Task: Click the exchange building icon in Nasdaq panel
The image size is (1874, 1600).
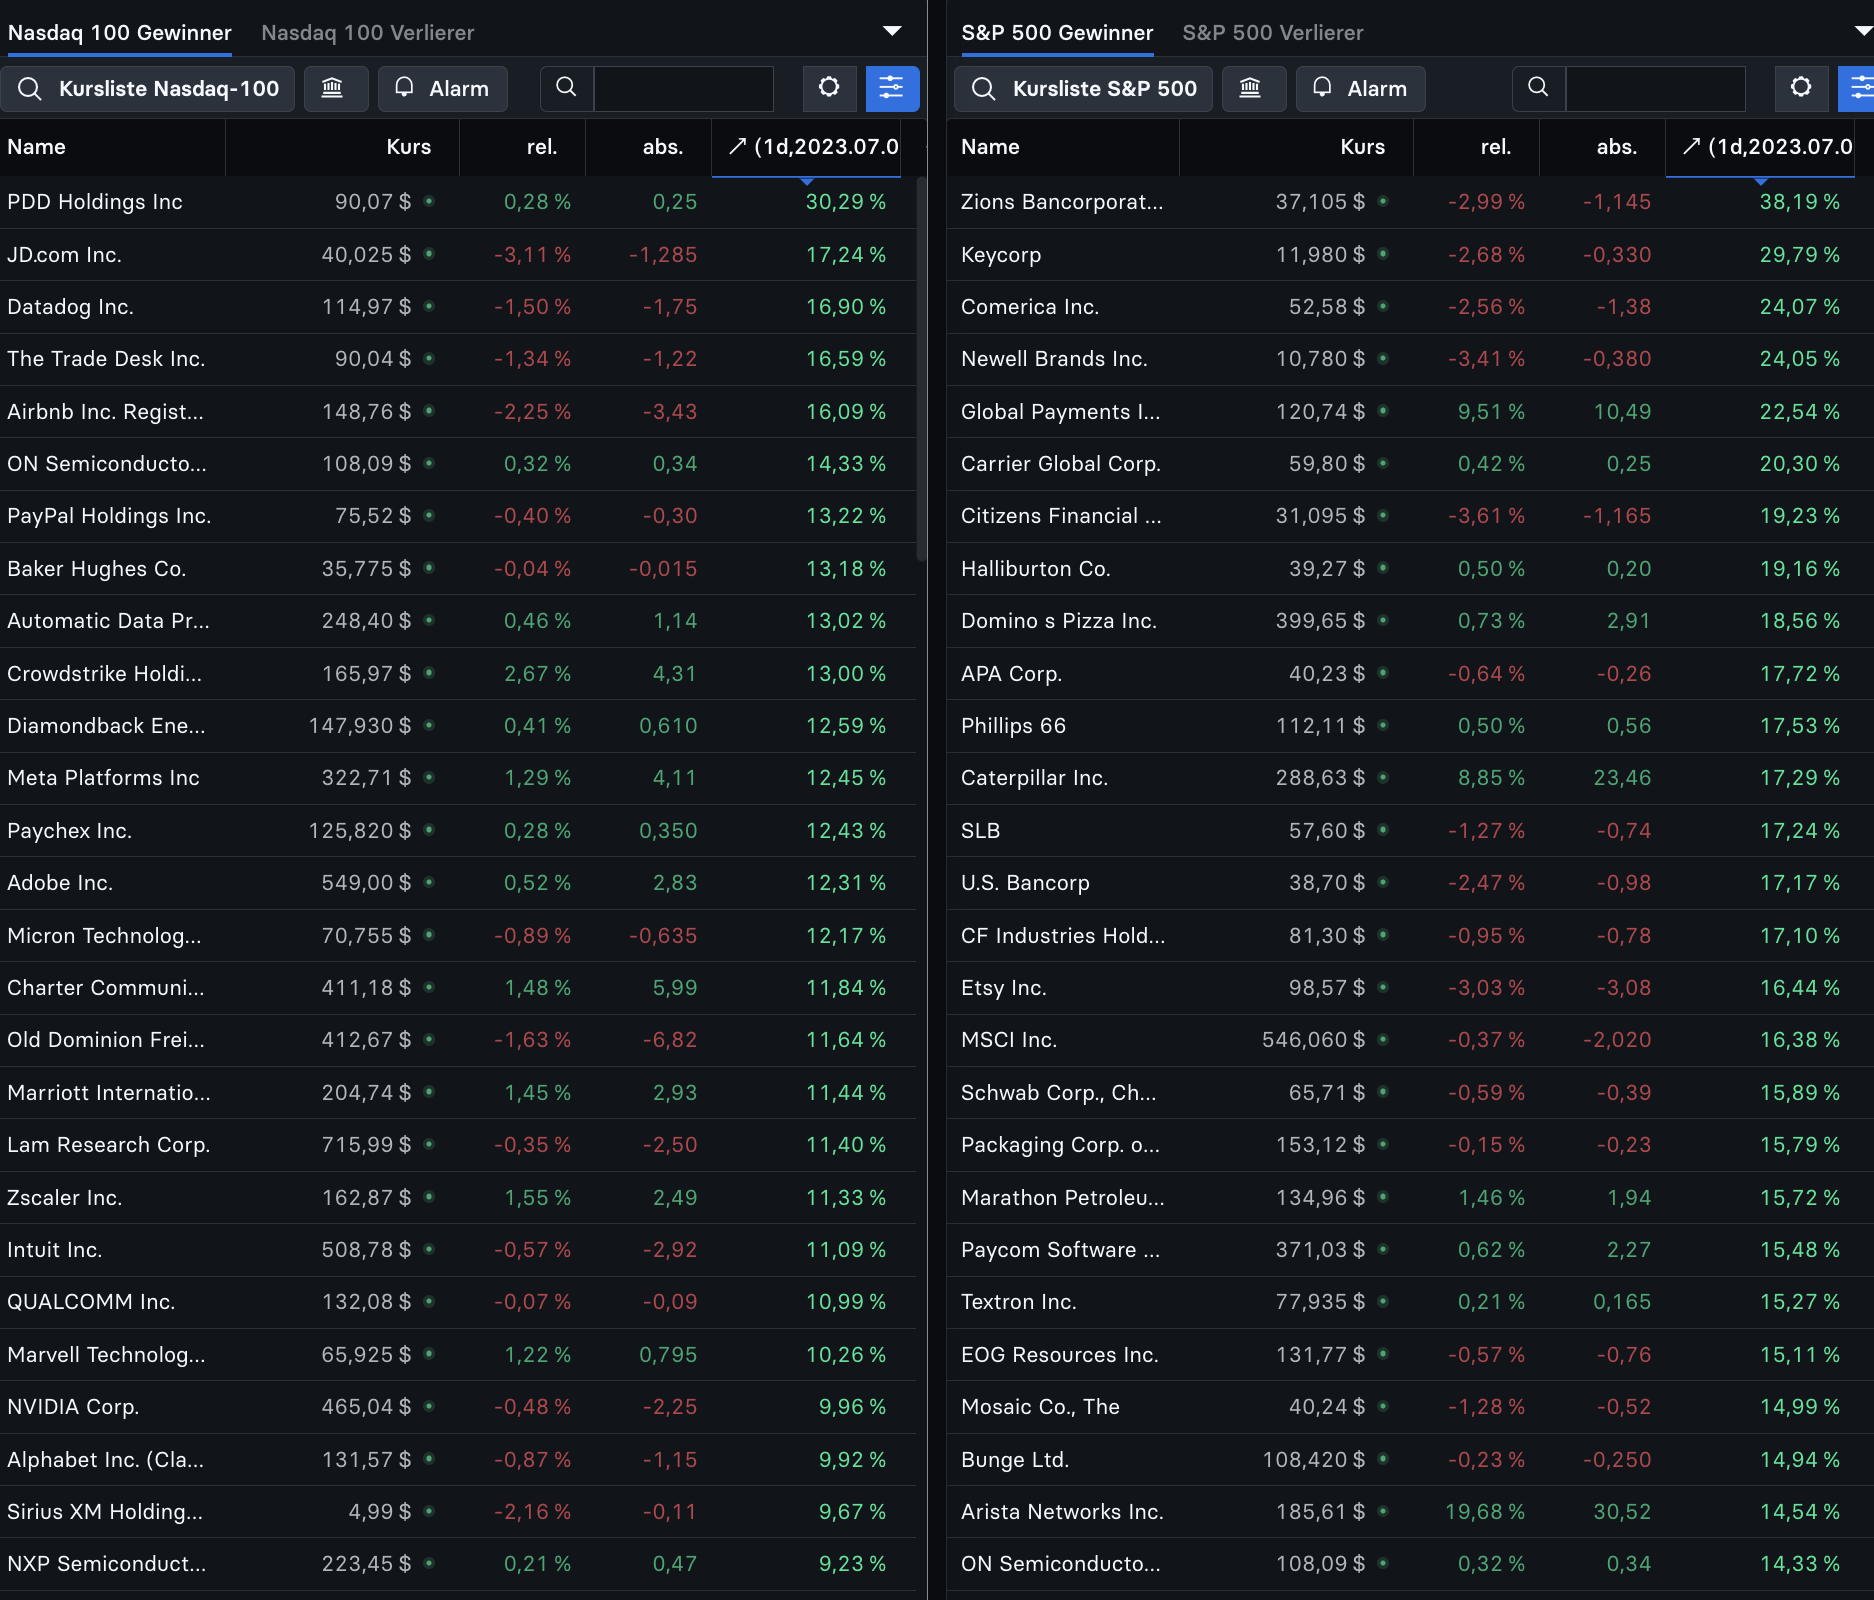Action: click(x=336, y=89)
